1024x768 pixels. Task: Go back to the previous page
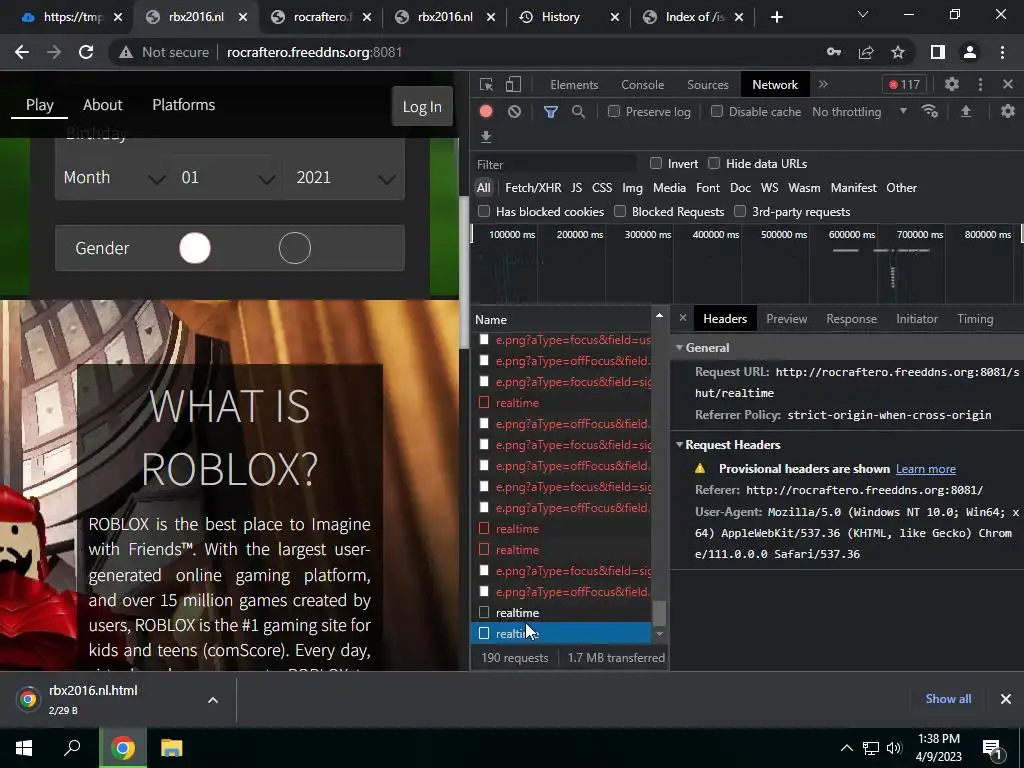pyautogui.click(x=22, y=52)
